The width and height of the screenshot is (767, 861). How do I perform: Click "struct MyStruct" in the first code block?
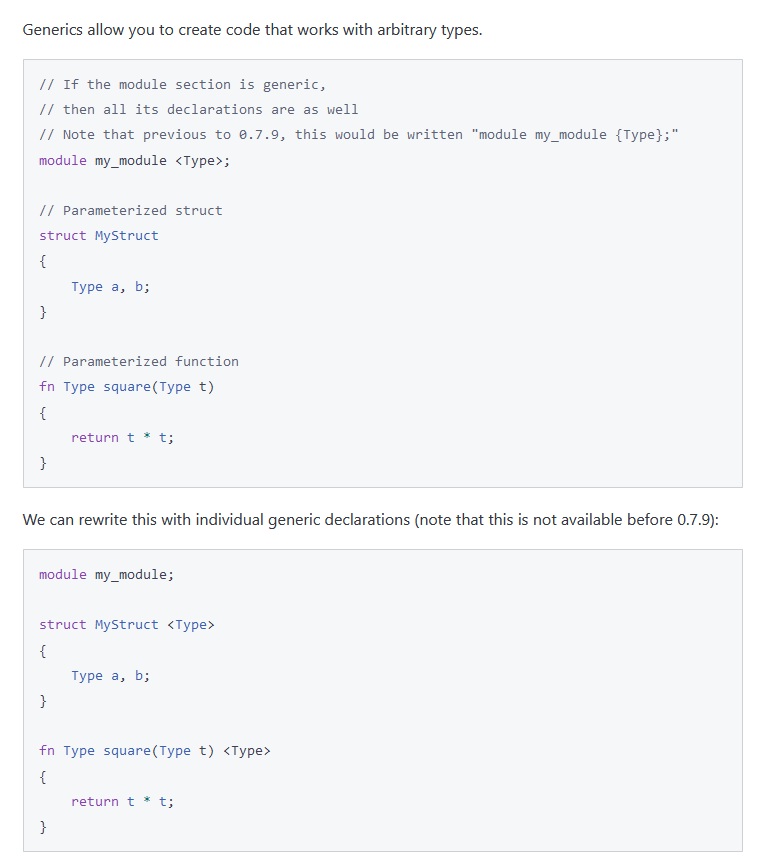[x=98, y=236]
